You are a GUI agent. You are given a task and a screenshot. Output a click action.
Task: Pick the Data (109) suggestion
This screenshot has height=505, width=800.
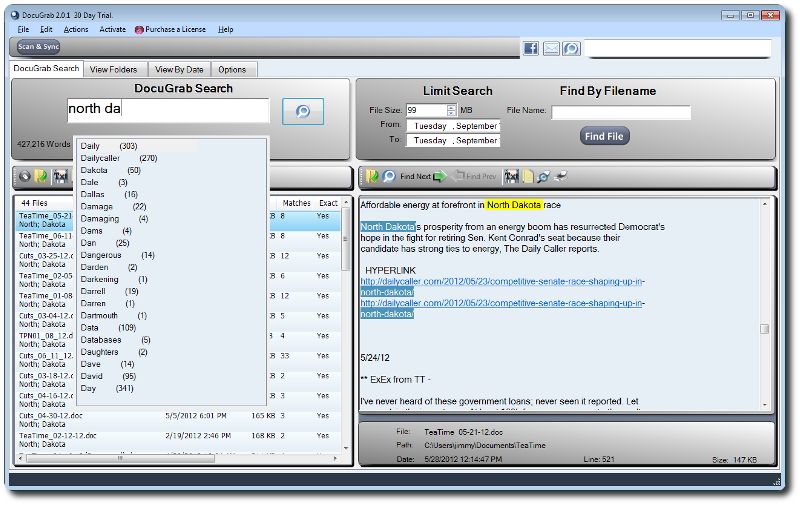point(108,327)
